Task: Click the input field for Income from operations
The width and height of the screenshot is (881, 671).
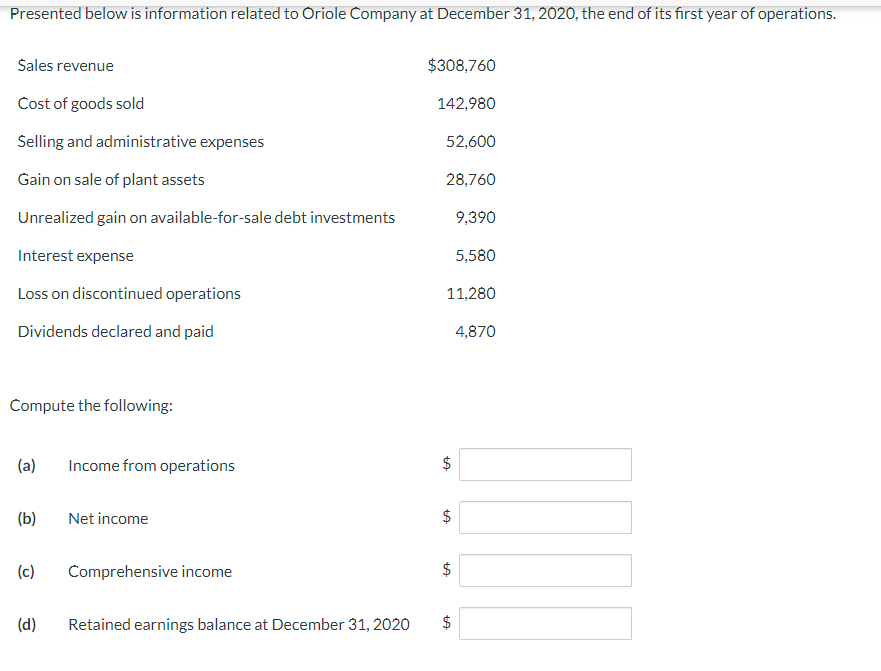Action: point(544,464)
